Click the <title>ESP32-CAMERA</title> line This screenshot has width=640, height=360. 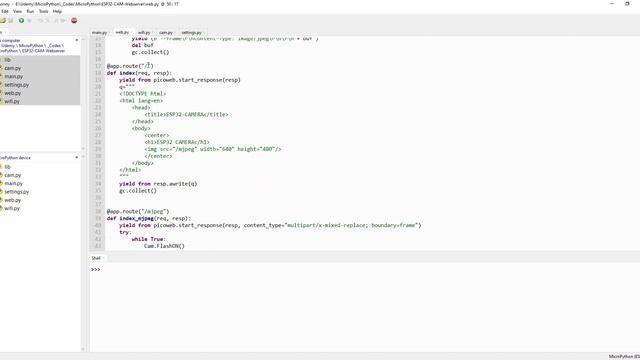click(186, 115)
